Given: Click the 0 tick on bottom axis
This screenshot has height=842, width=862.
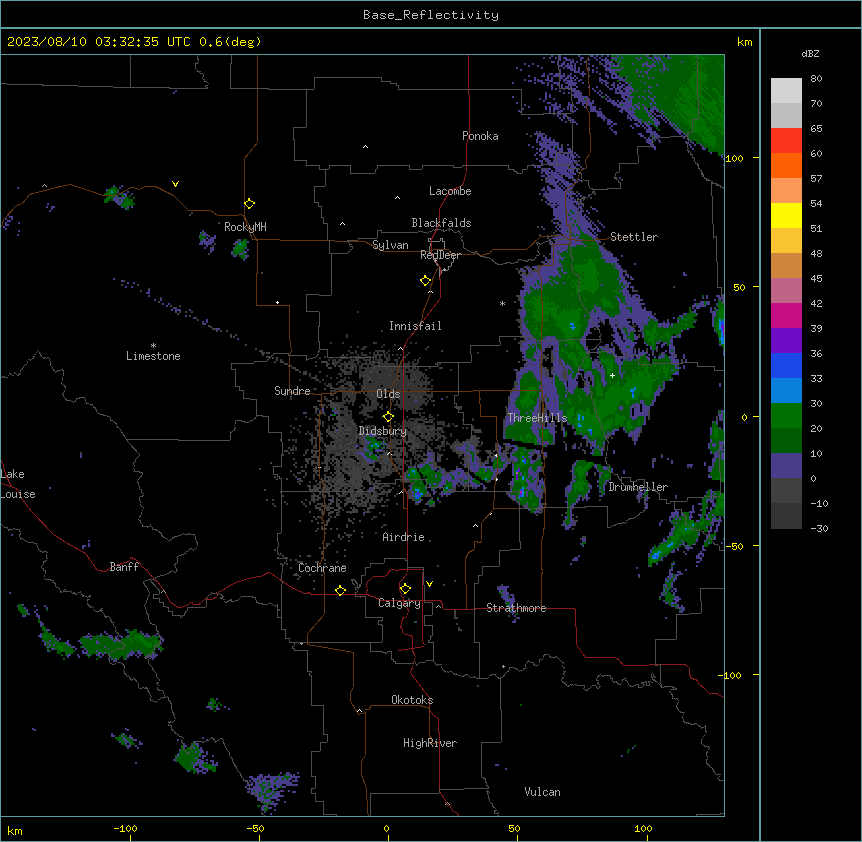Looking at the screenshot, I should pos(386,828).
